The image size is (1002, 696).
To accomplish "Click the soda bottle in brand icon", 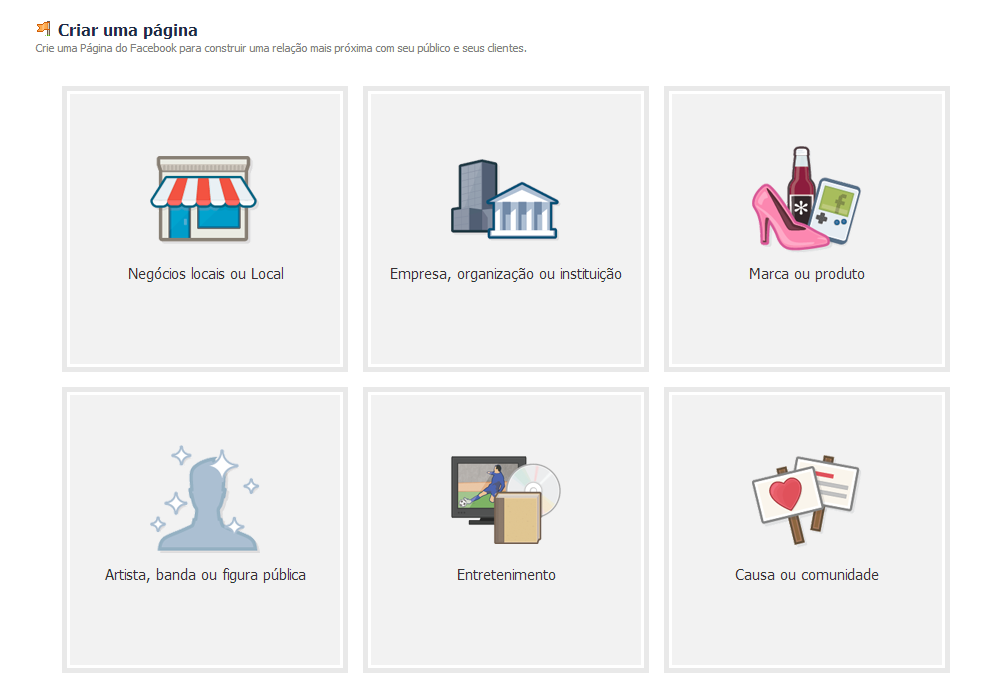I will (x=801, y=186).
